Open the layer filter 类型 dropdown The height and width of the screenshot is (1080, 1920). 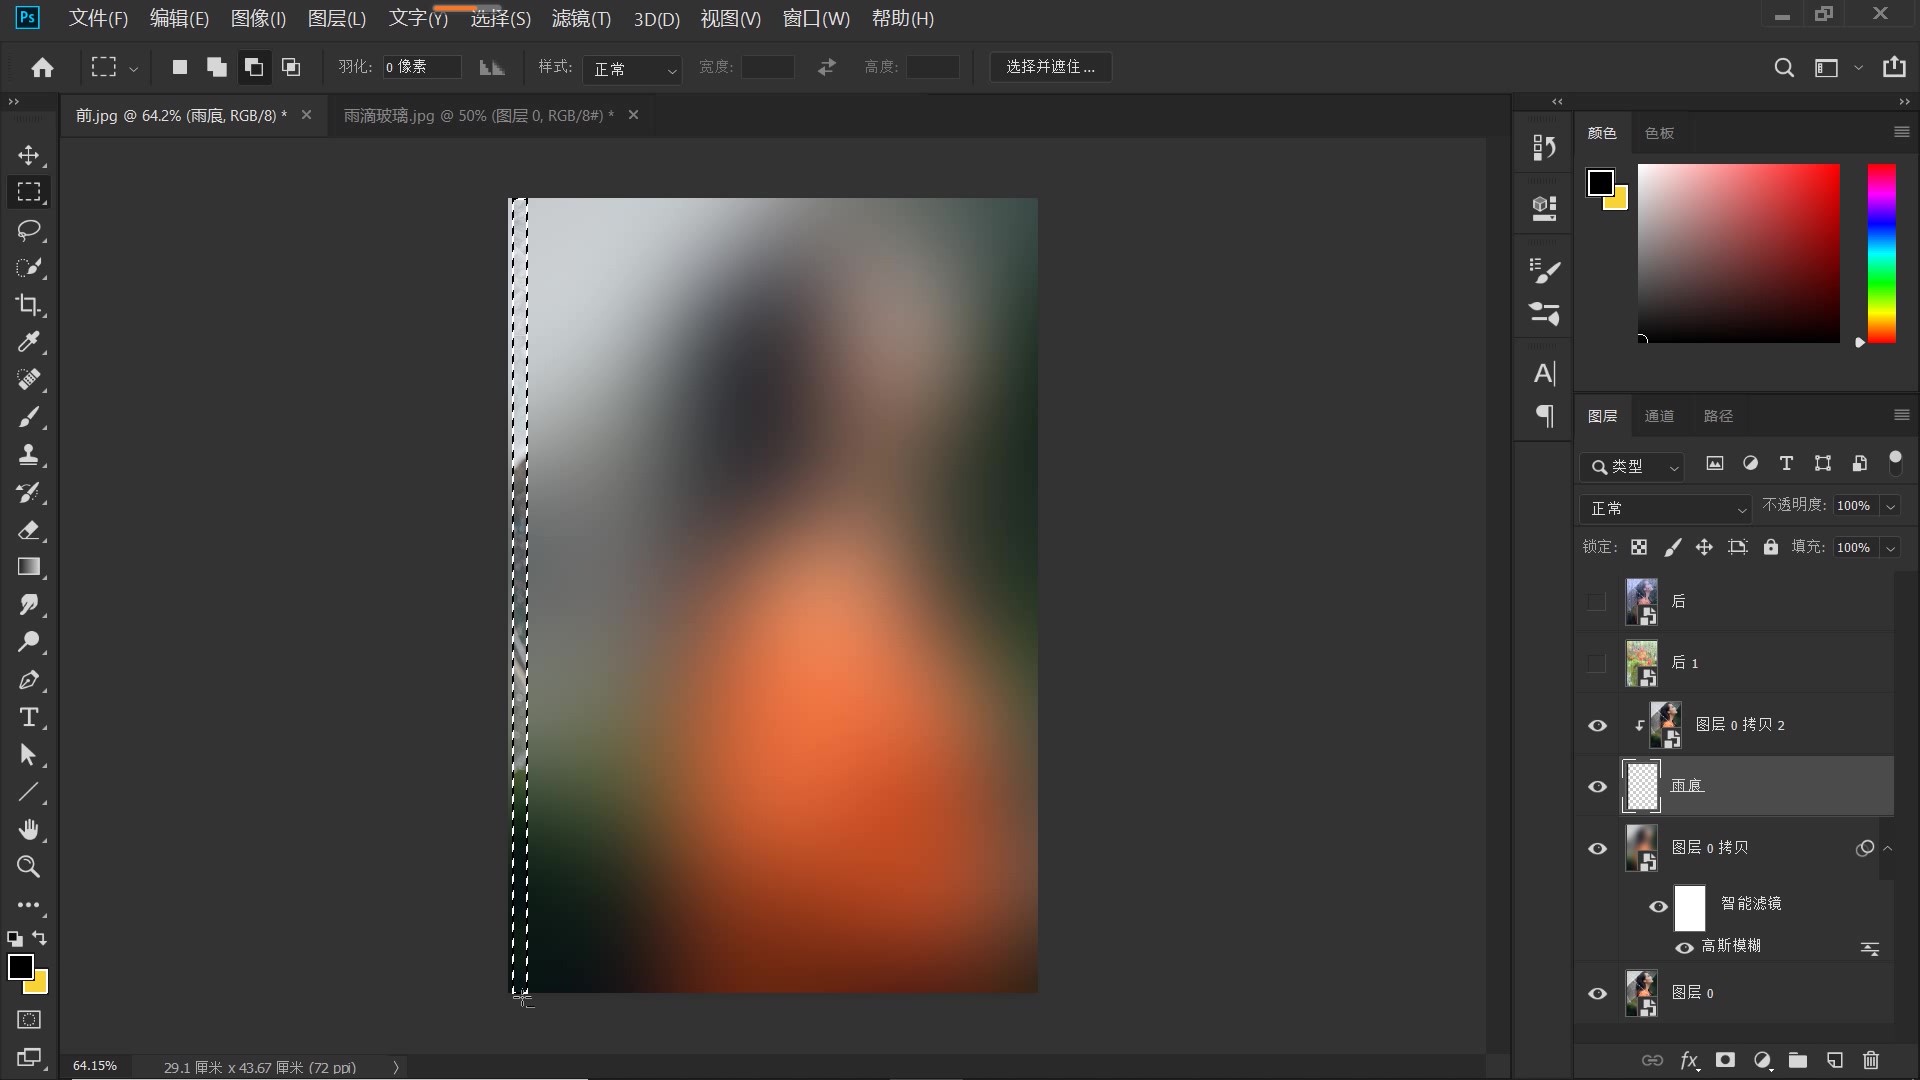point(1633,466)
